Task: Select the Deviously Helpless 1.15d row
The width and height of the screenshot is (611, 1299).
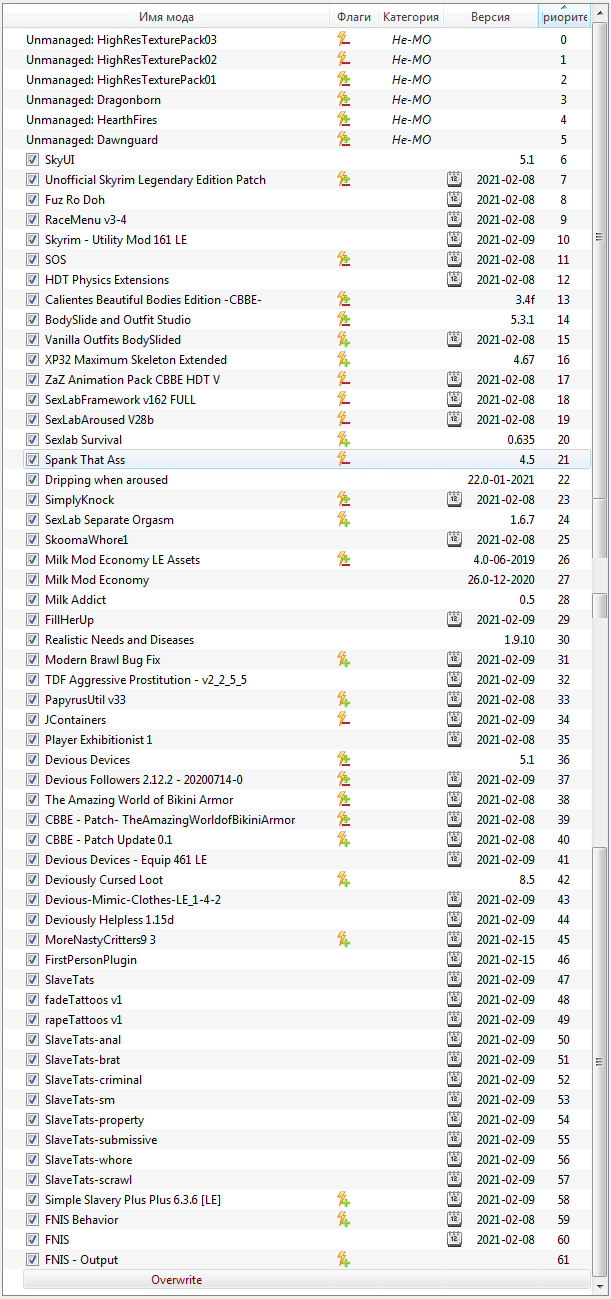Action: pos(306,920)
